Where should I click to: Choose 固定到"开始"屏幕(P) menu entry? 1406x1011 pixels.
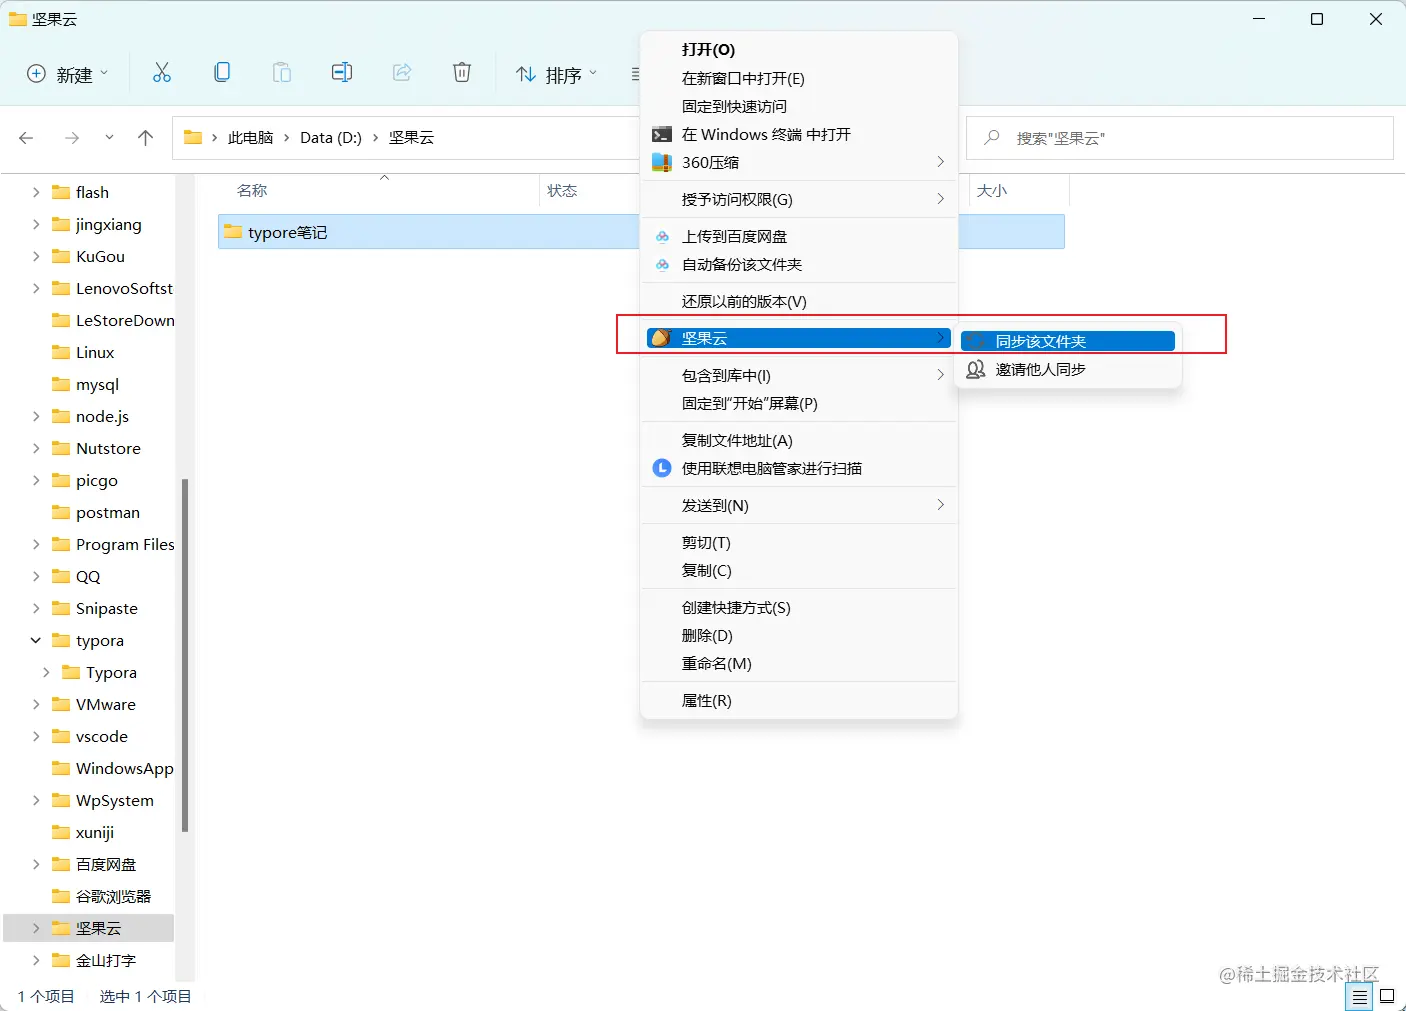pyautogui.click(x=798, y=403)
